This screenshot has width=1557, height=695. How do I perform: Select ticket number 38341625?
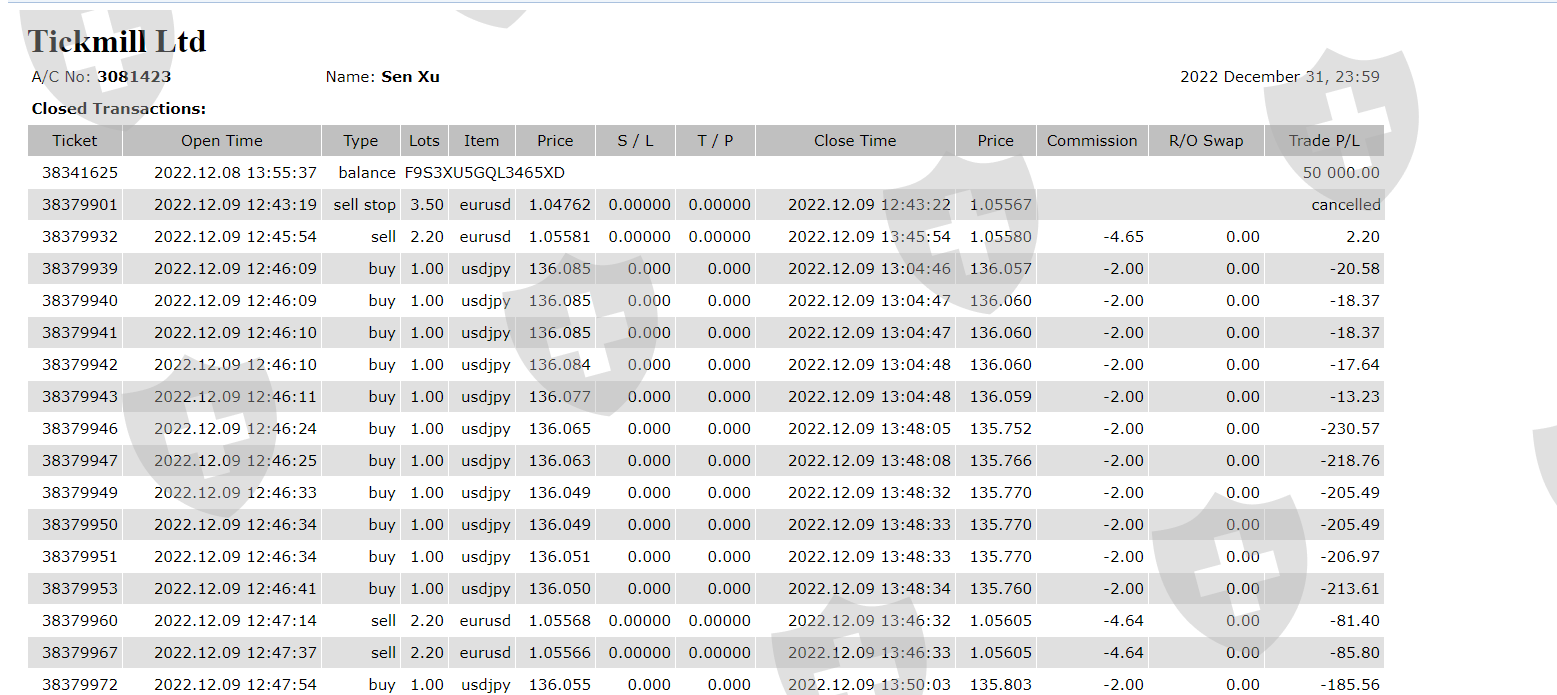[x=80, y=173]
